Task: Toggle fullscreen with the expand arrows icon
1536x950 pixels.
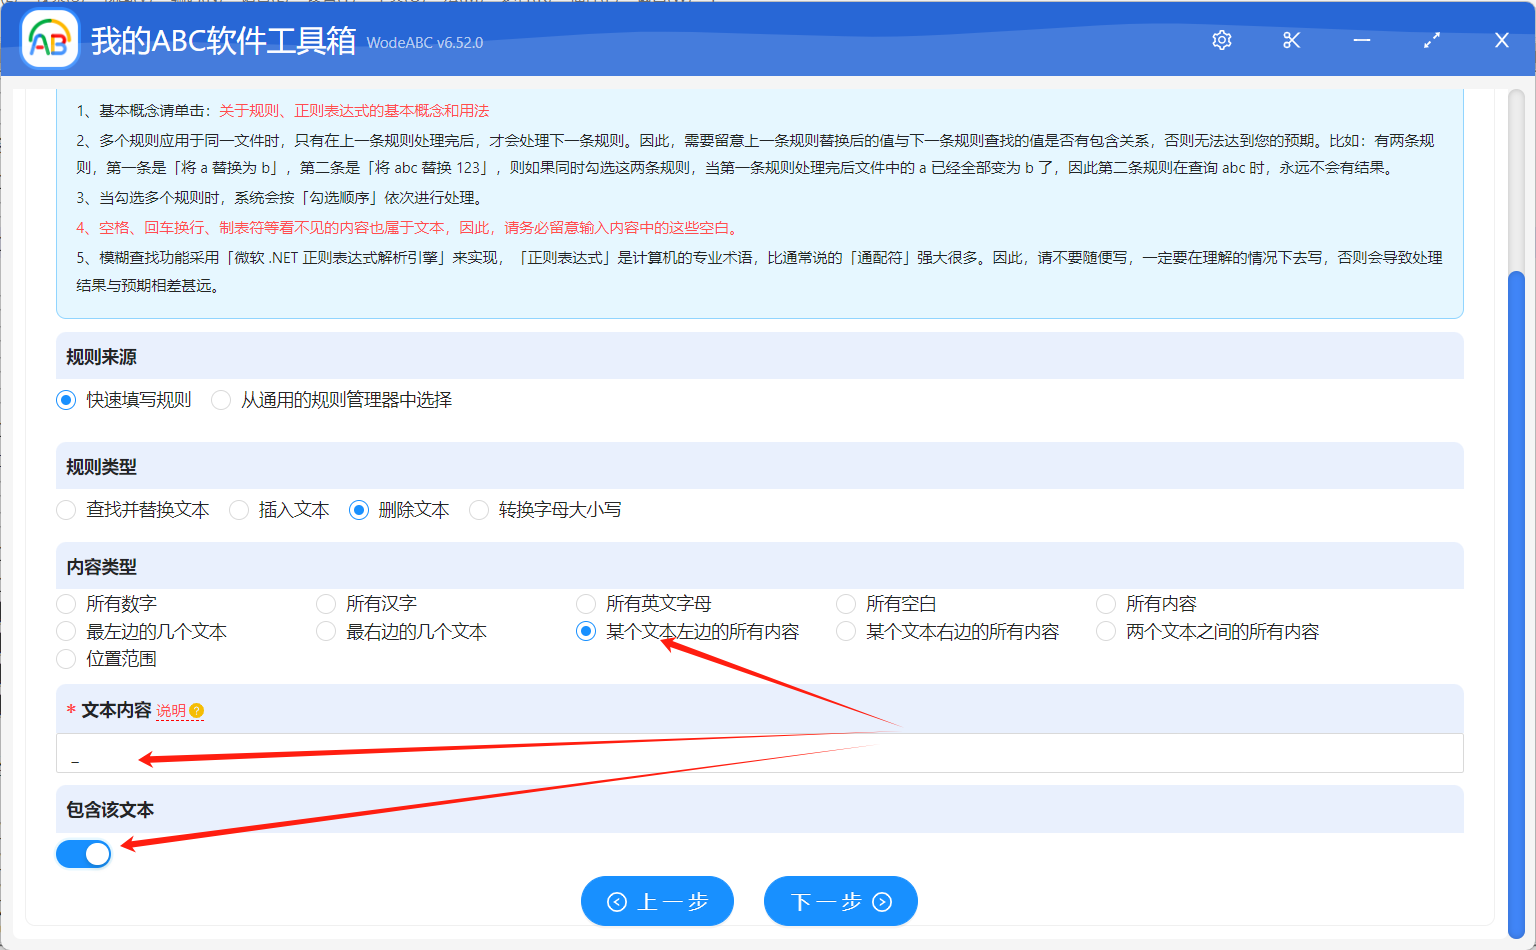Action: (1431, 40)
